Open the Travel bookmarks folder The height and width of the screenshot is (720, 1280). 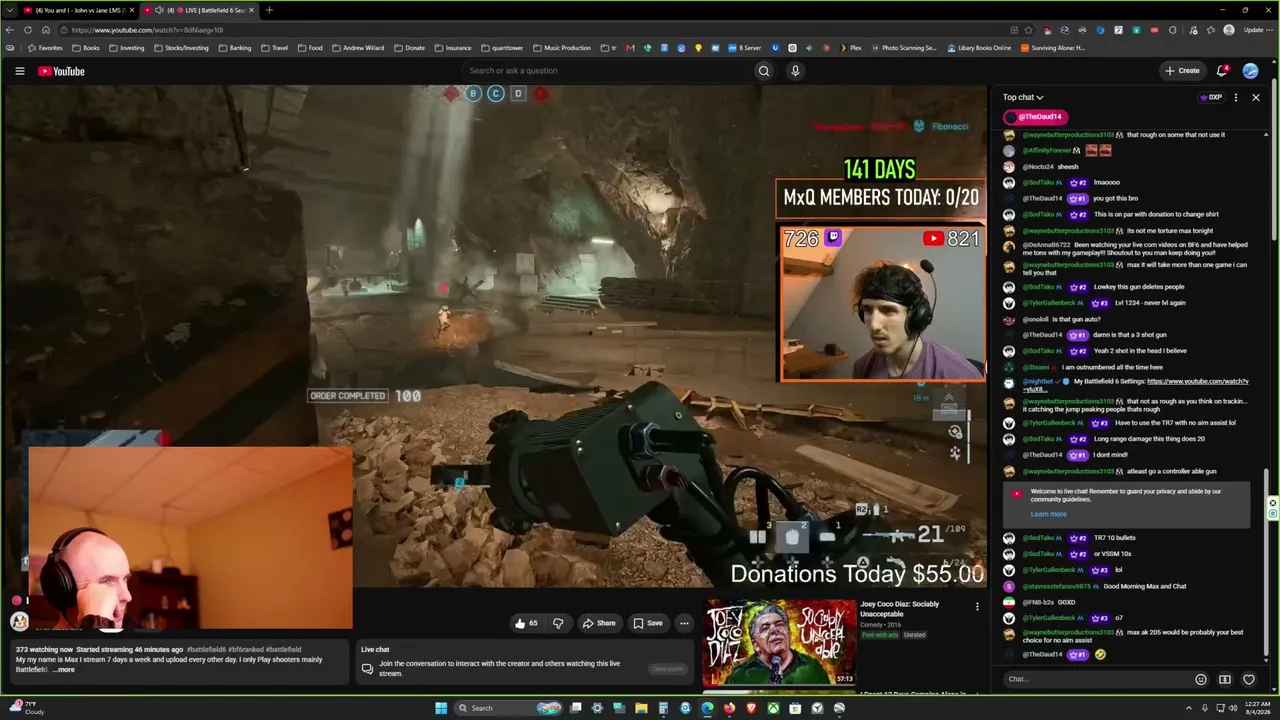point(274,48)
